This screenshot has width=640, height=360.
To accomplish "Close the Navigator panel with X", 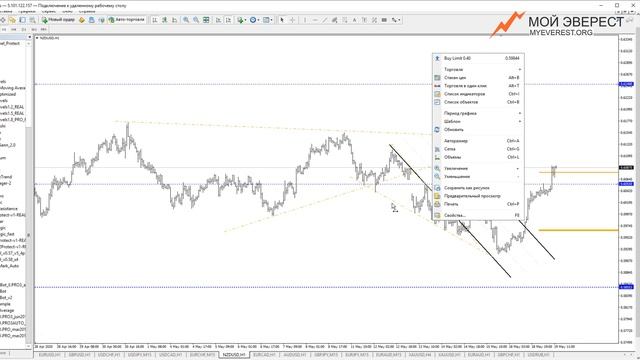I will tap(29, 37).
